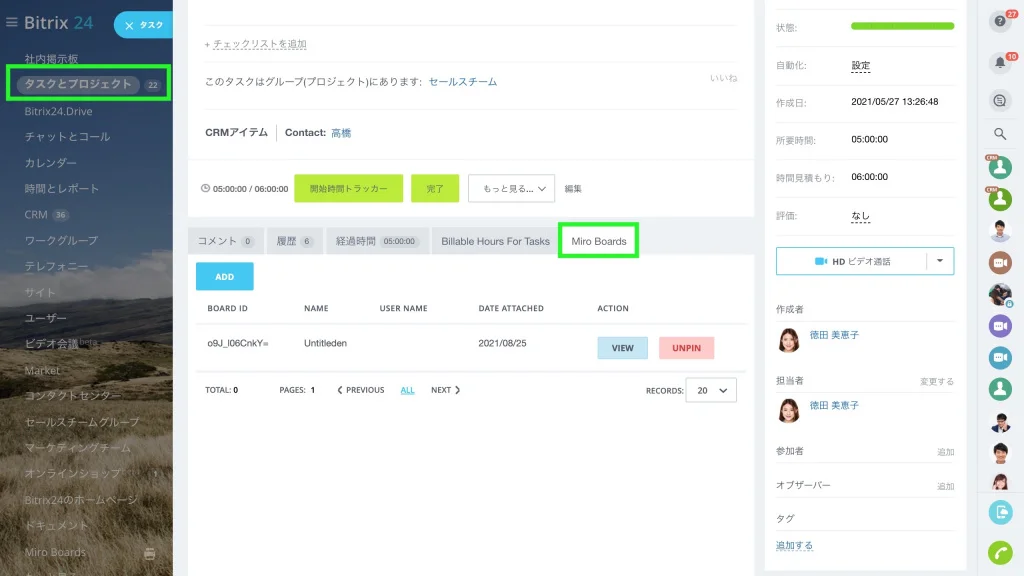This screenshot has width=1024, height=576.
Task: Open the Billable Hours For Tasks tab
Action: point(495,241)
